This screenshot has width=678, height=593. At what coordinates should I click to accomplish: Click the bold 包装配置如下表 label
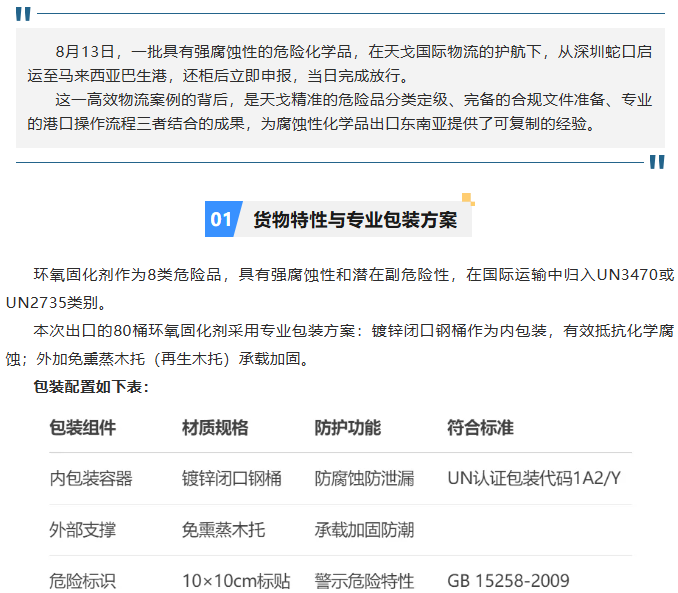pos(91,386)
